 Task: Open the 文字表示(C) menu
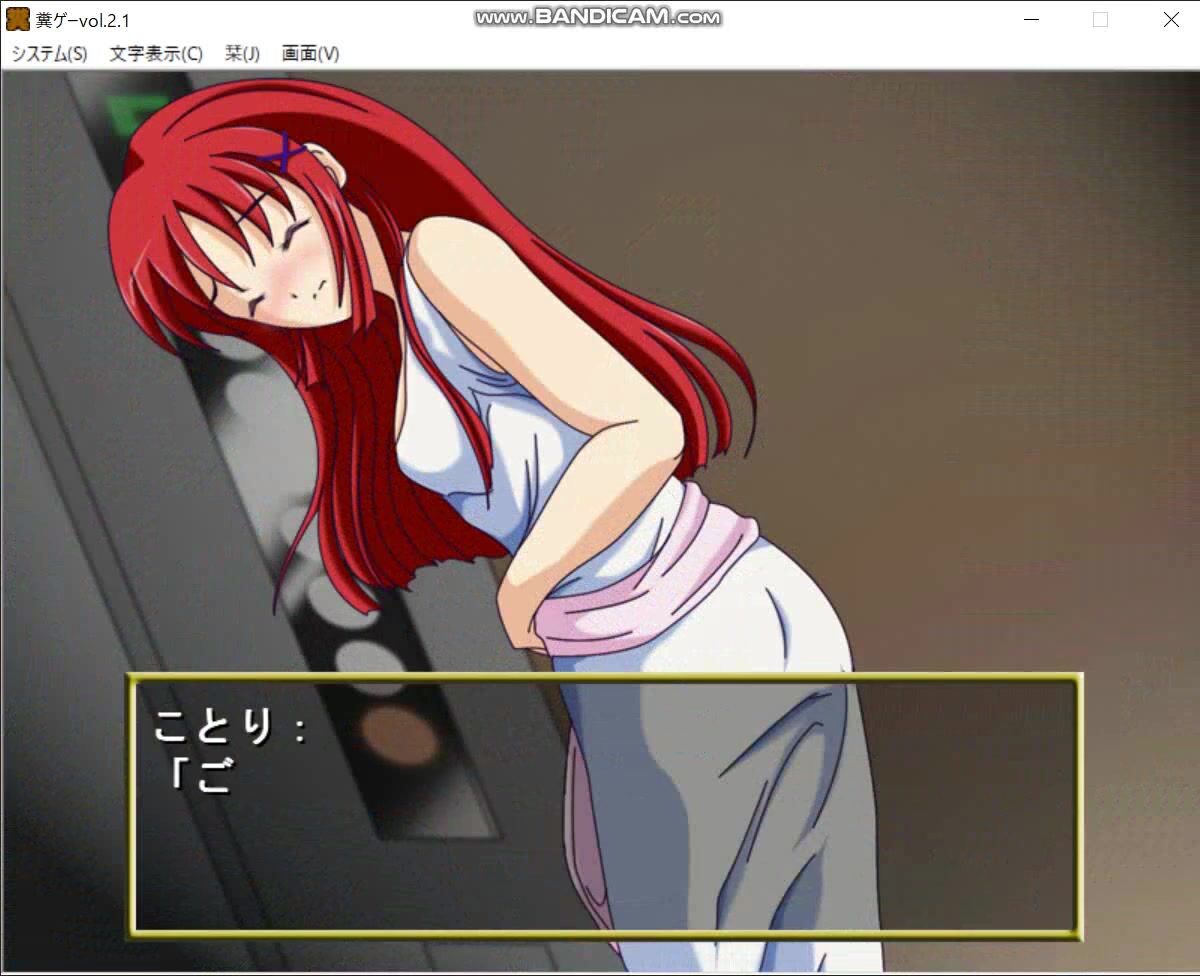tap(155, 54)
